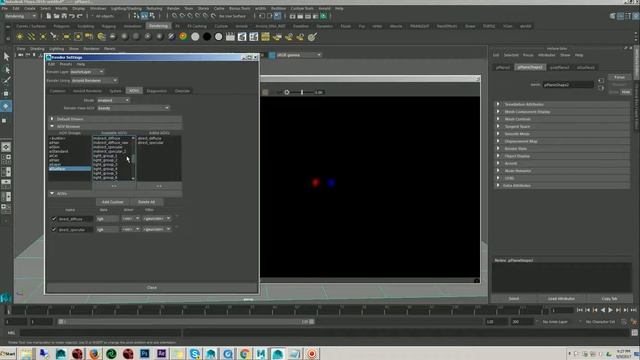Open Presets menu in Render Settings
This screenshot has height=360, width=640.
coord(66,64)
